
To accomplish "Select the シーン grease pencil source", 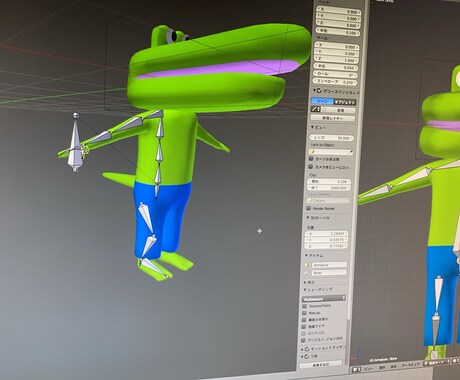I will [x=322, y=101].
